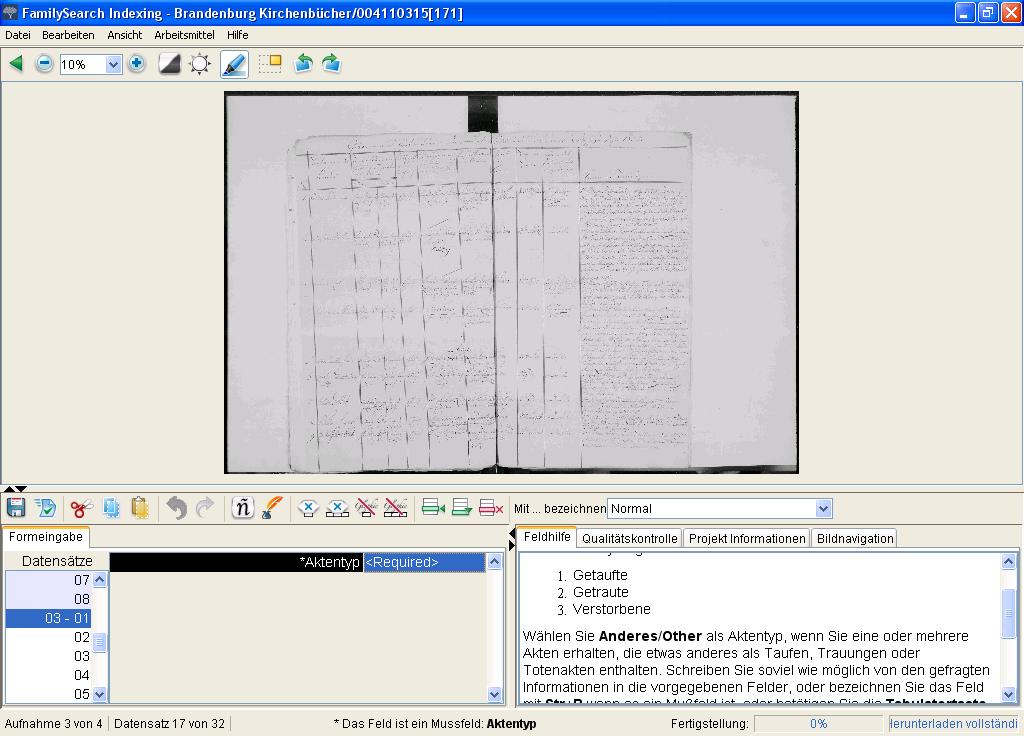Open brightness and contrast adjustment icon
Screen dimensions: 1024x736
pyautogui.click(x=200, y=64)
